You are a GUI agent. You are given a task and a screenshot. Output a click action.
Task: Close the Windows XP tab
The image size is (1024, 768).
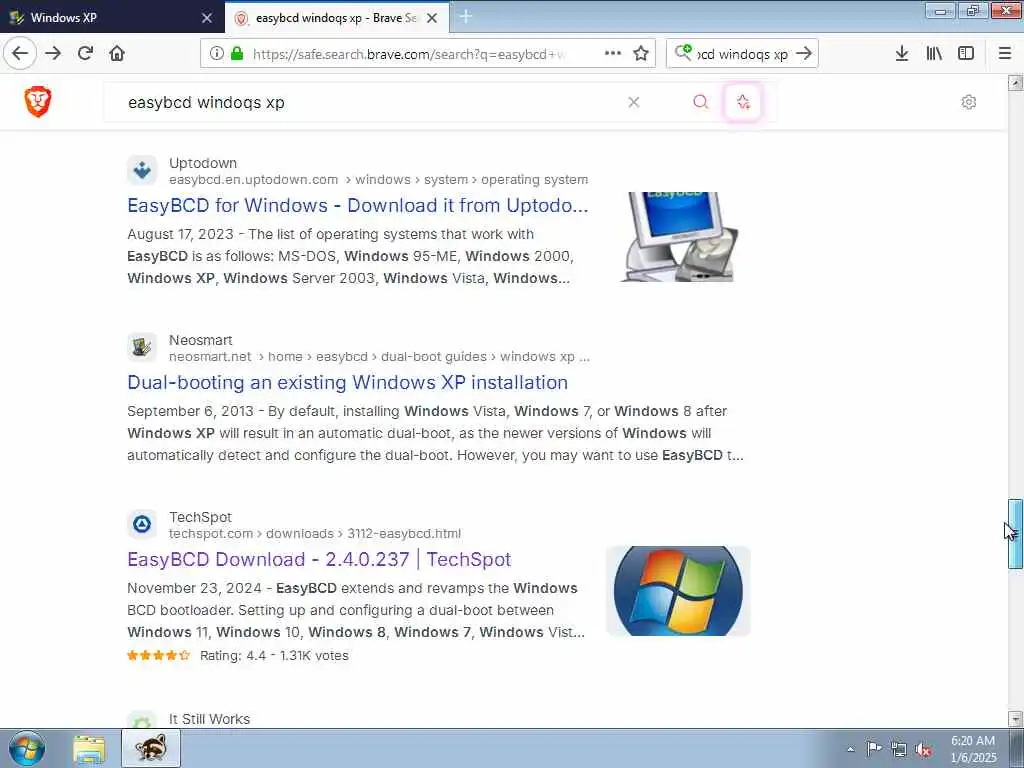pyautogui.click(x=207, y=18)
